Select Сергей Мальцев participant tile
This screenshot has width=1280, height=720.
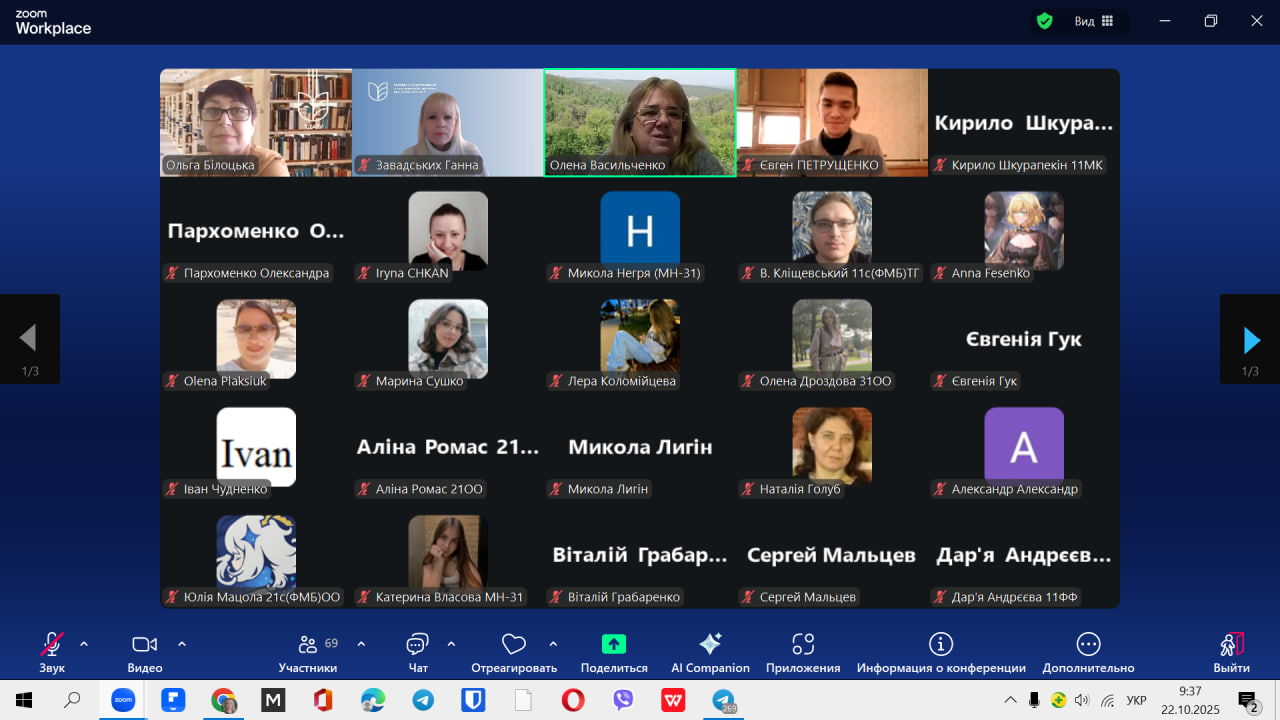click(832, 555)
